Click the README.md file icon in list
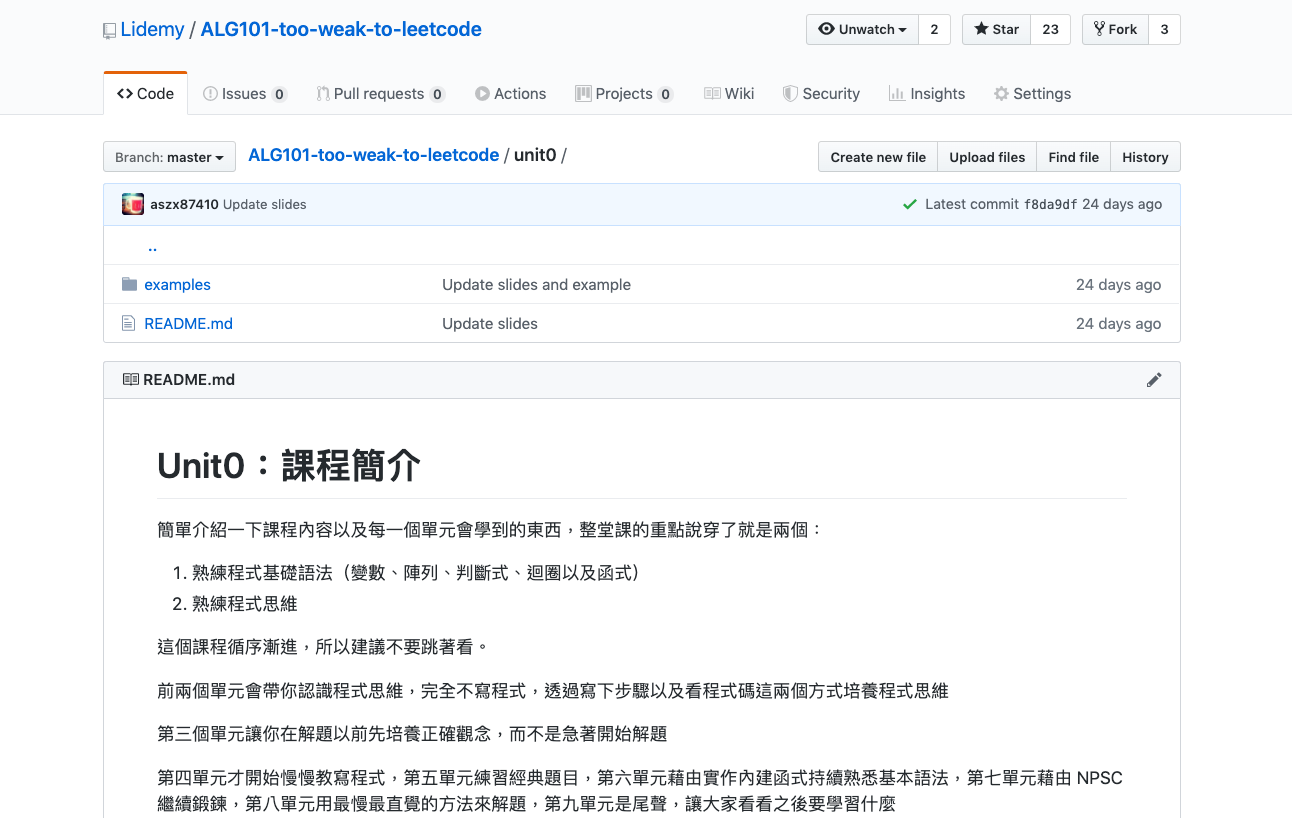Screen dimensions: 1292x818 pos(128,323)
